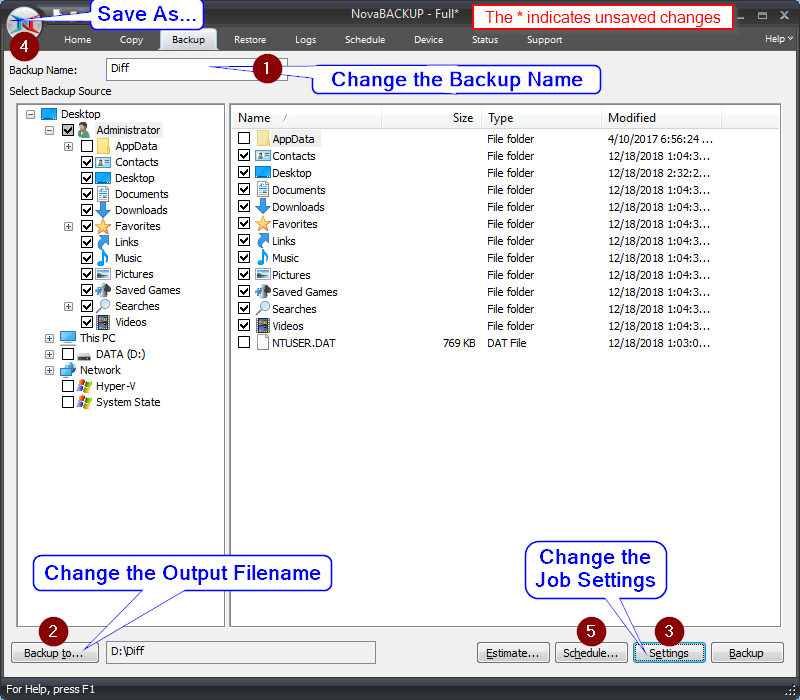Image resolution: width=800 pixels, height=700 pixels.
Task: Click the Videos filmstrip icon in tree
Action: [x=103, y=322]
